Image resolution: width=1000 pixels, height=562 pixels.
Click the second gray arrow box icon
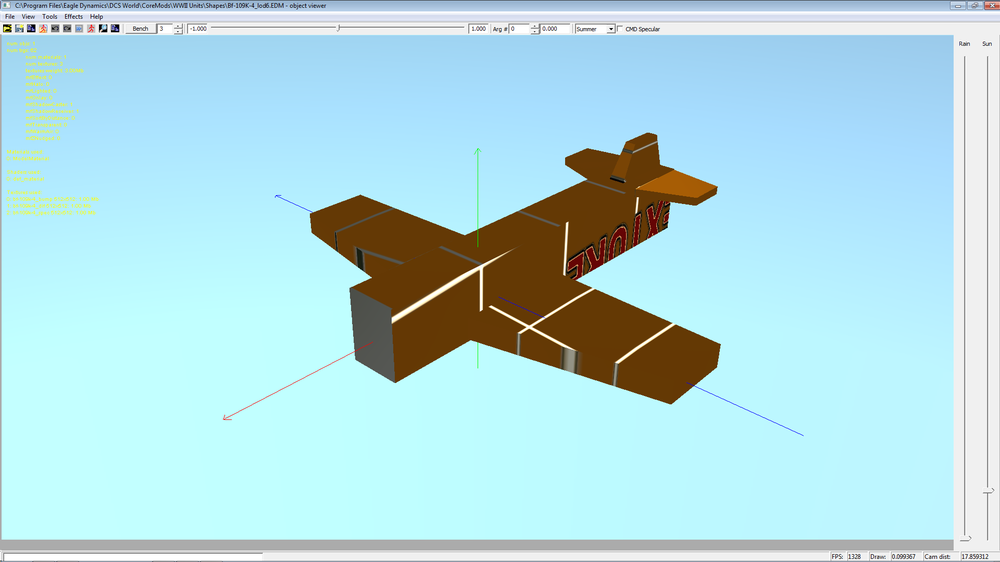[67, 29]
